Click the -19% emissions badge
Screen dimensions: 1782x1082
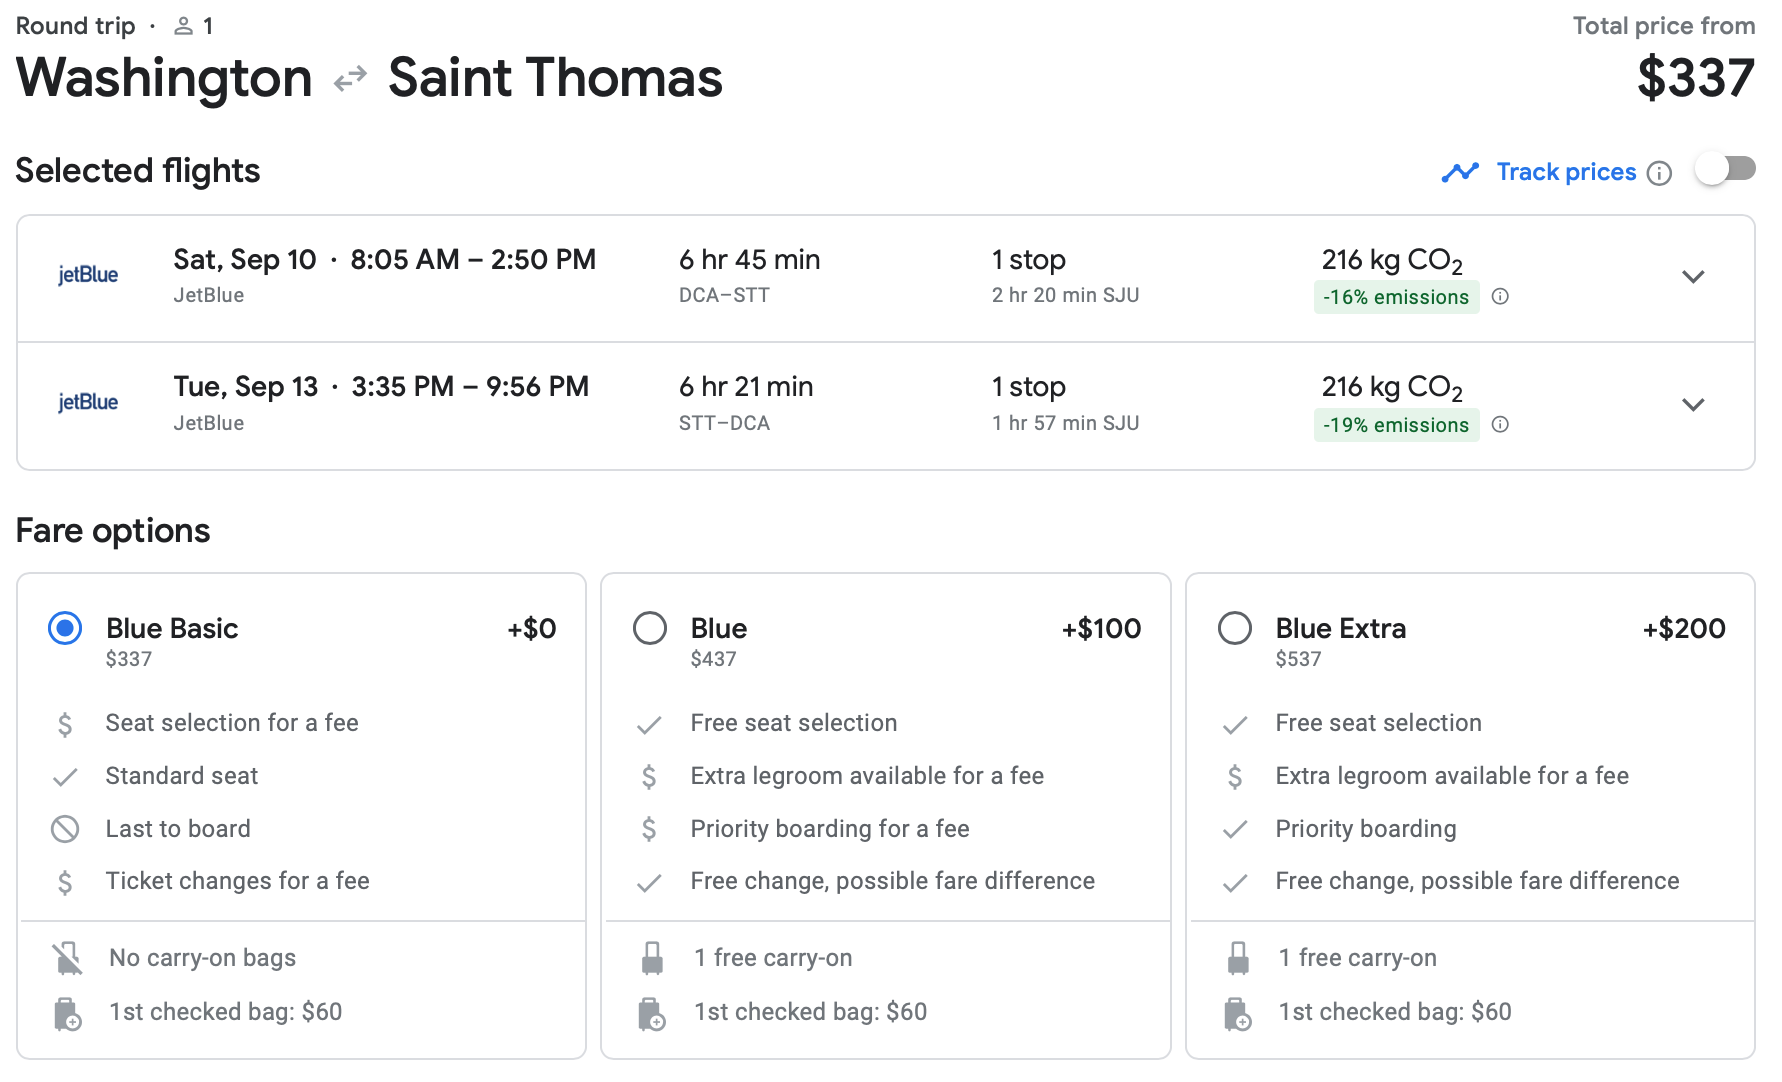[1395, 425]
